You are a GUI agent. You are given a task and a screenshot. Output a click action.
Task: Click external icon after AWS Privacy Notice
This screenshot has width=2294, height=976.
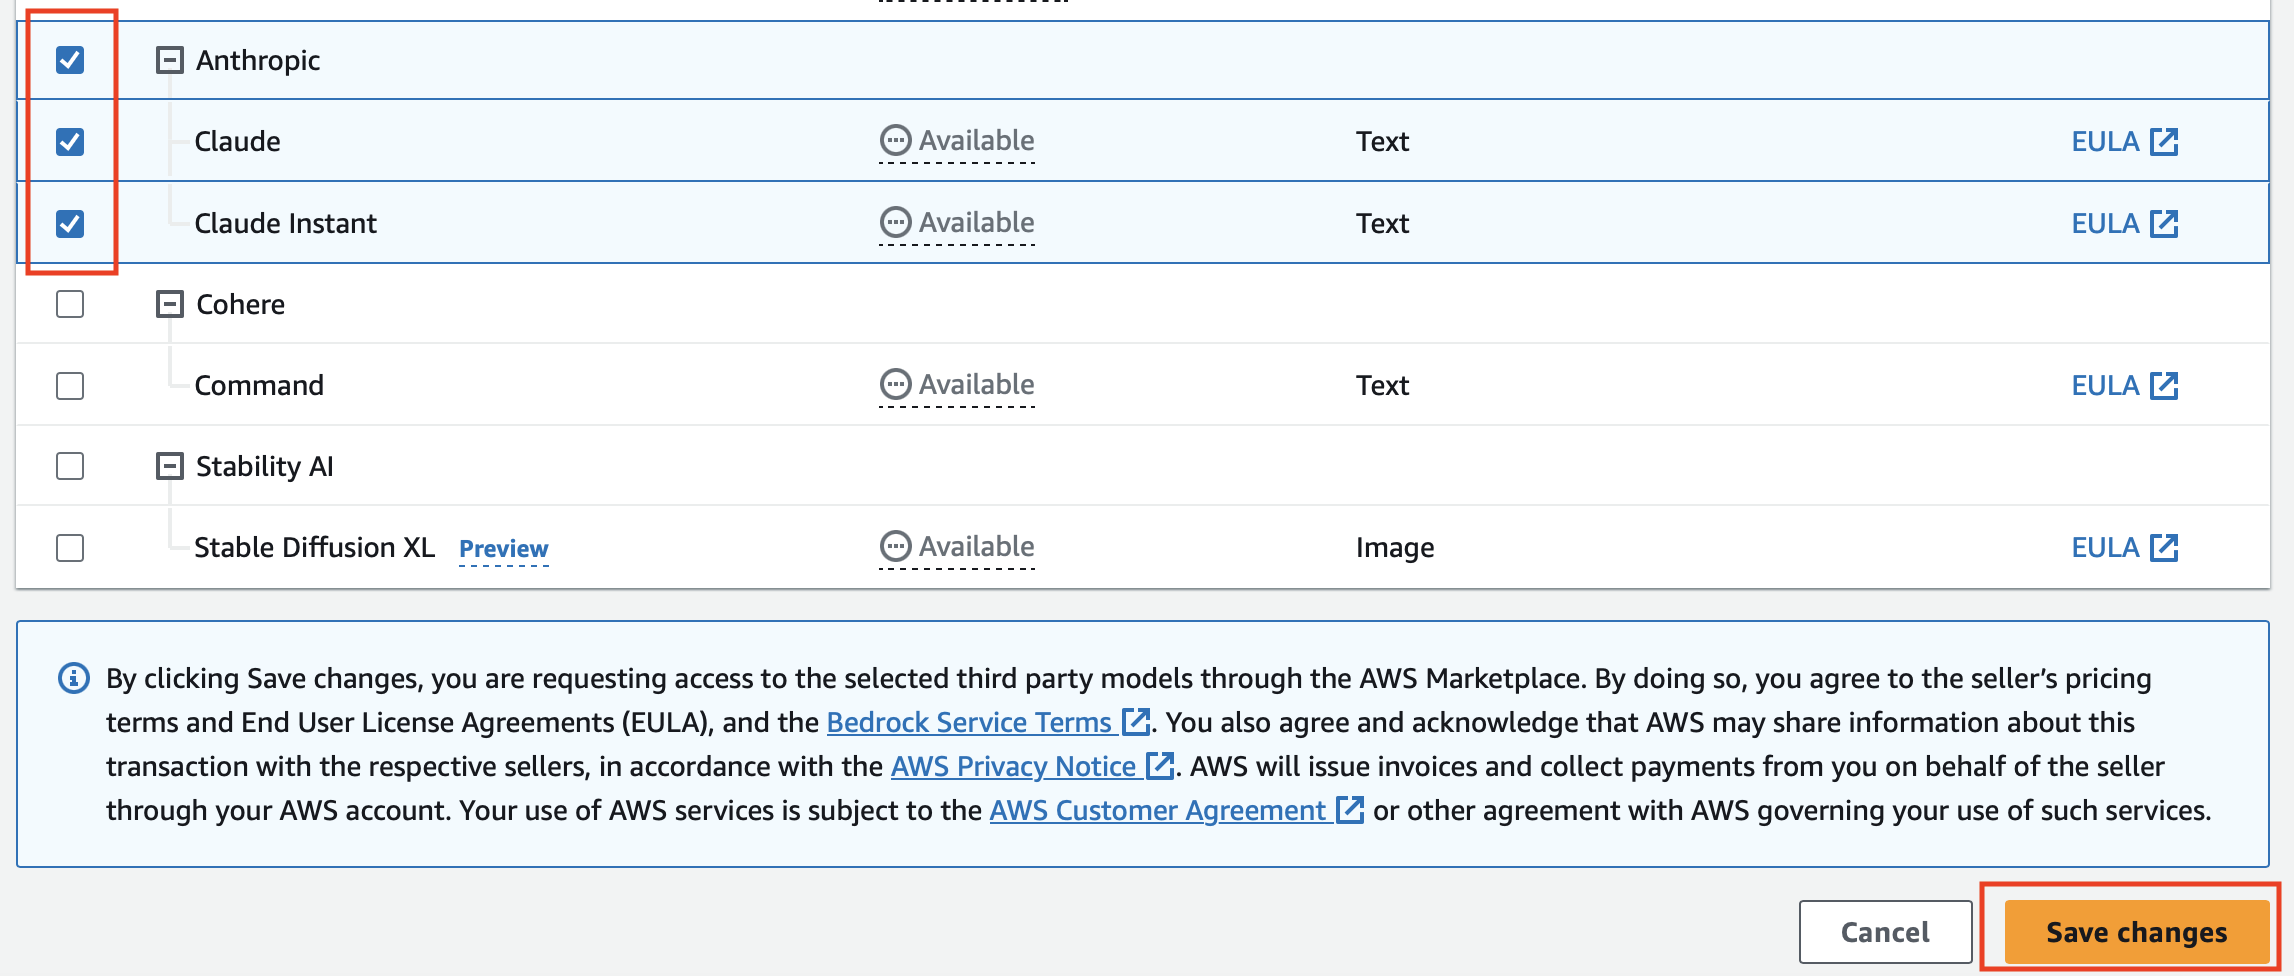[x=1159, y=765]
